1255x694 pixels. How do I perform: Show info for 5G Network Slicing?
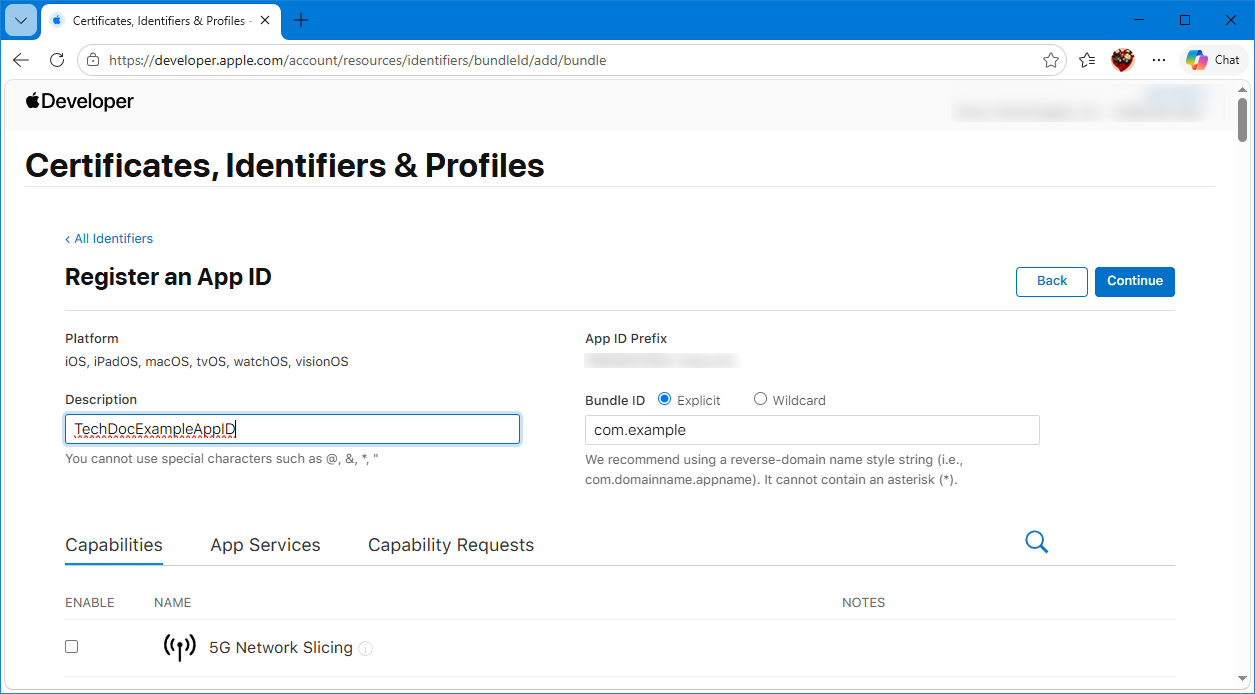(366, 648)
